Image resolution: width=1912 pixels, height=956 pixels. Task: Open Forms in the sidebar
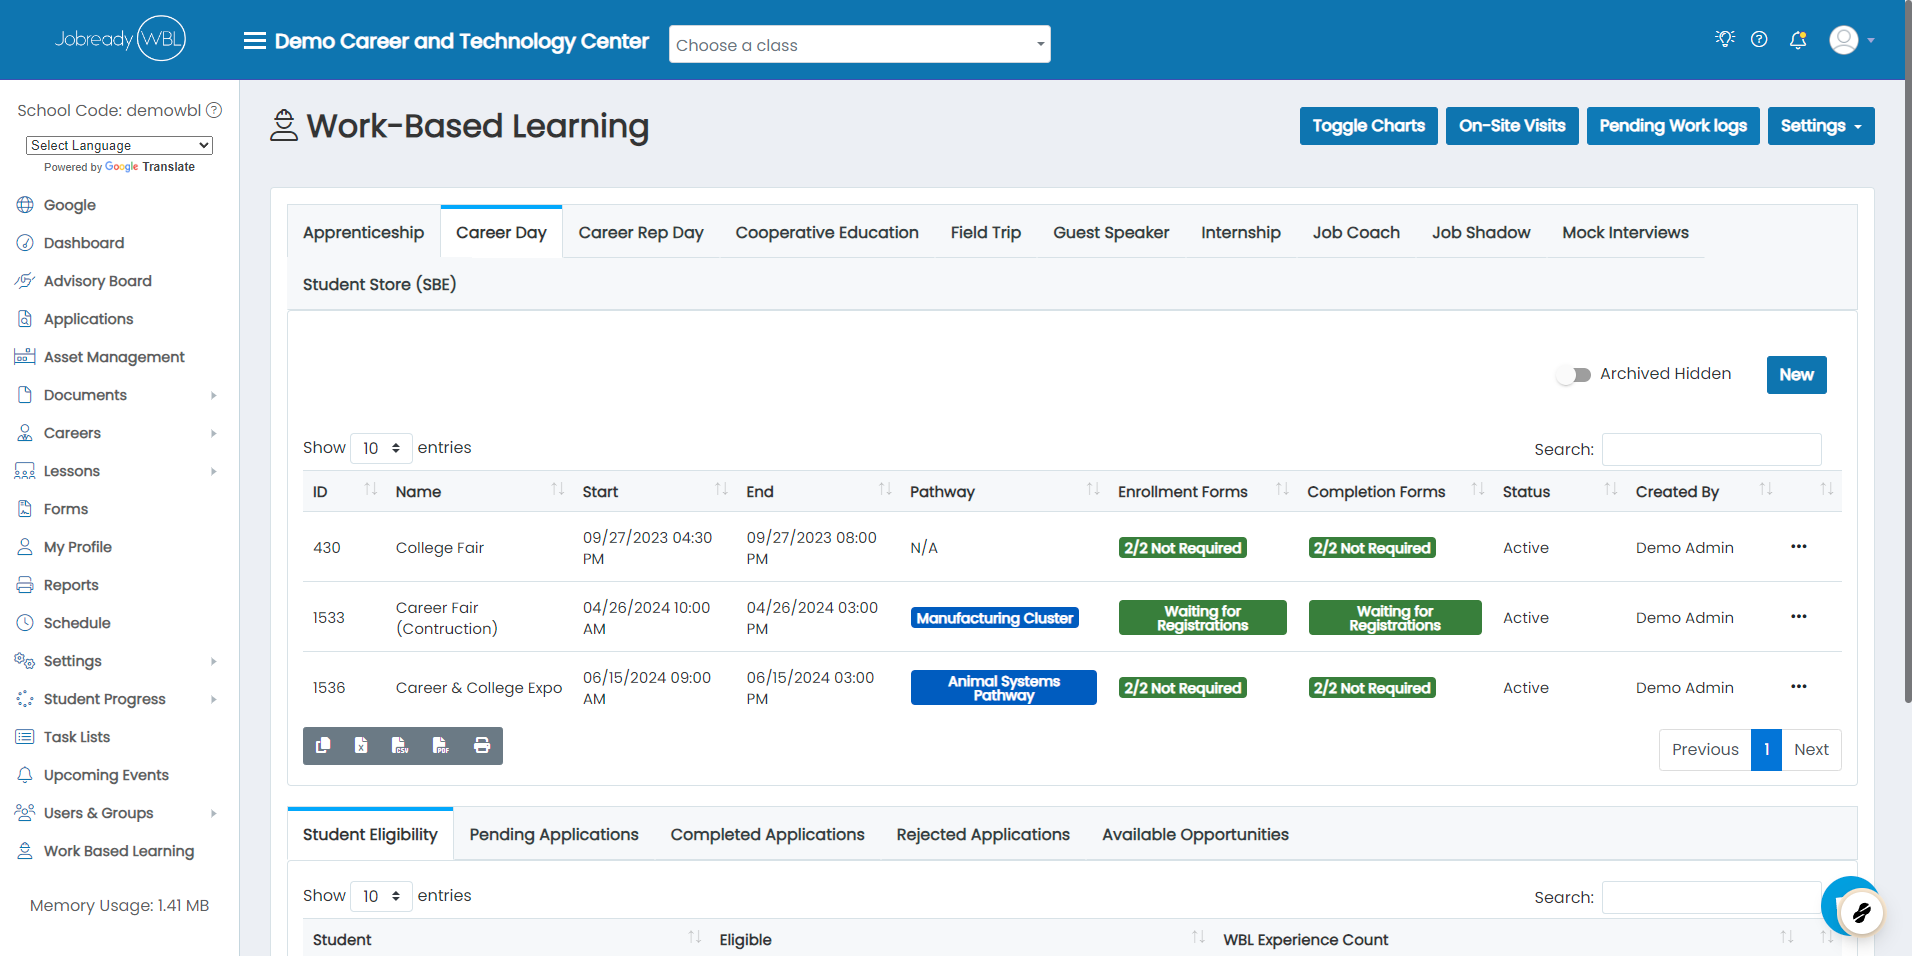pos(66,509)
